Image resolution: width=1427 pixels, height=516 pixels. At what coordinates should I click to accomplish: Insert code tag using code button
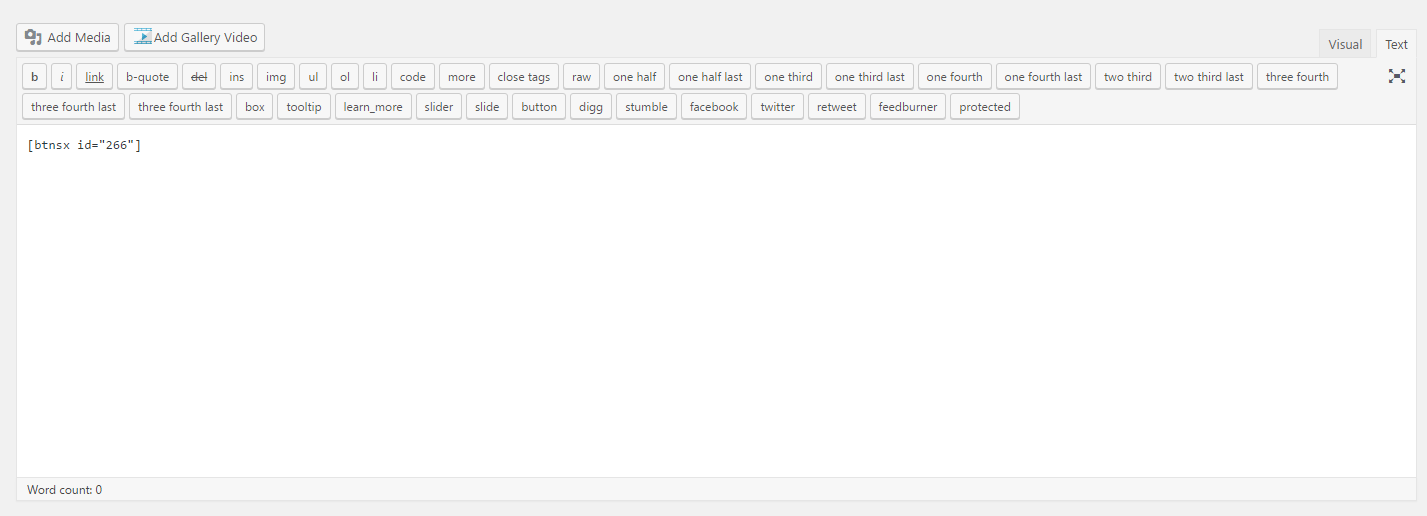(413, 77)
